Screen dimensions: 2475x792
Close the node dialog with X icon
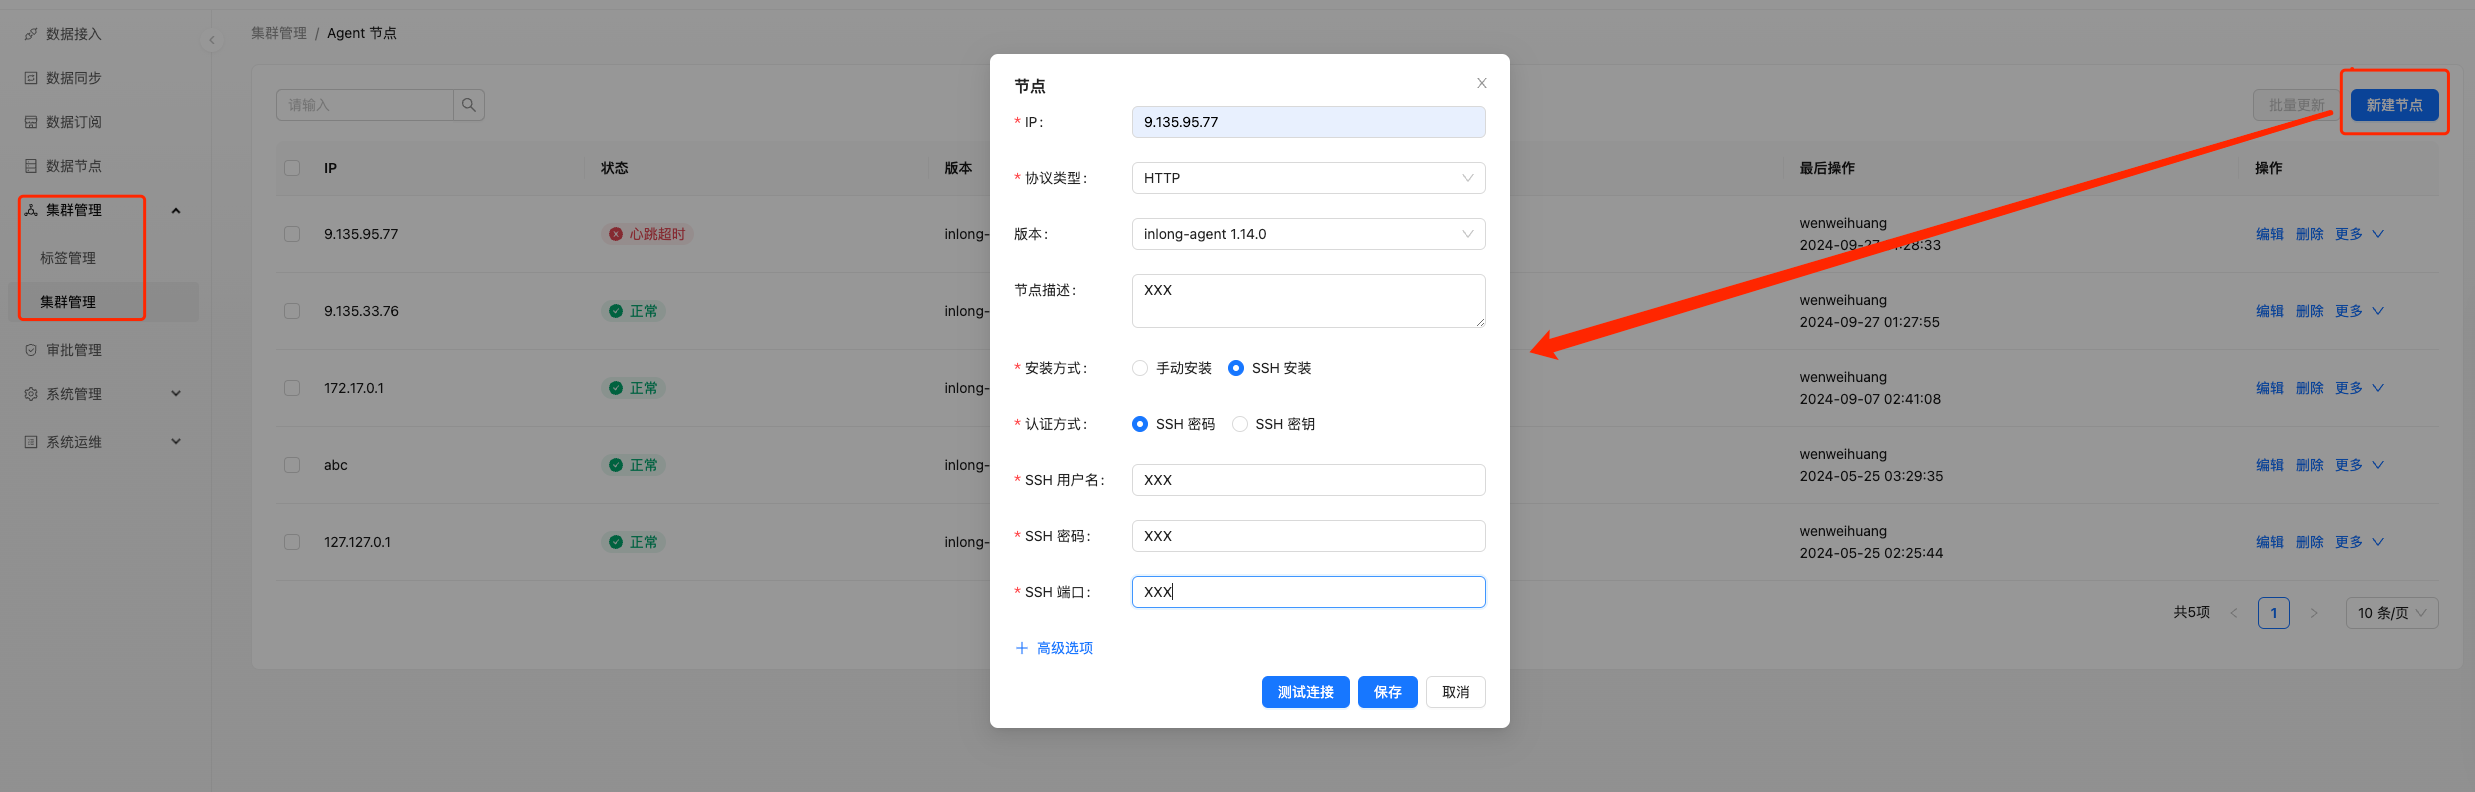(1481, 83)
